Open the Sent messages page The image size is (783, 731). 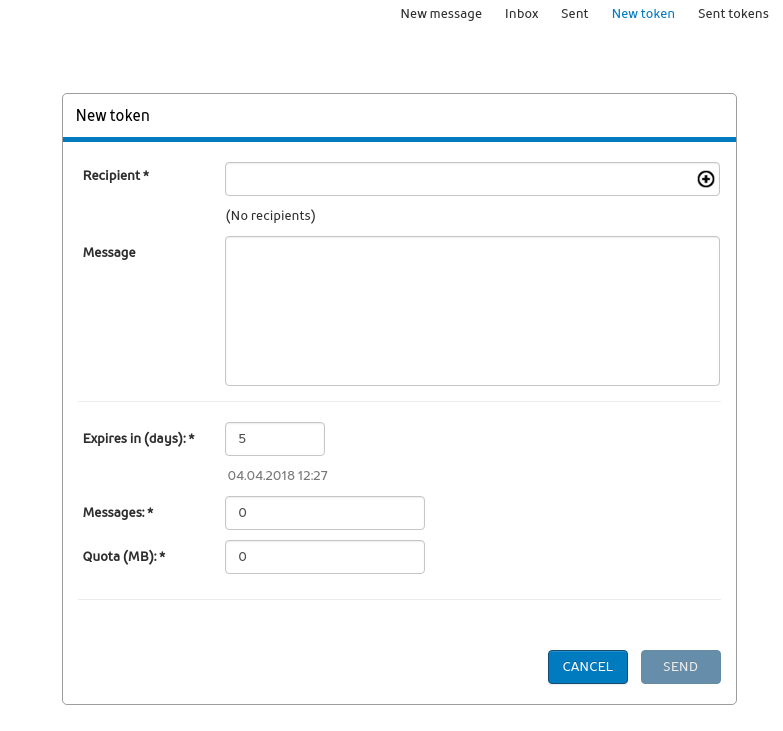point(574,14)
